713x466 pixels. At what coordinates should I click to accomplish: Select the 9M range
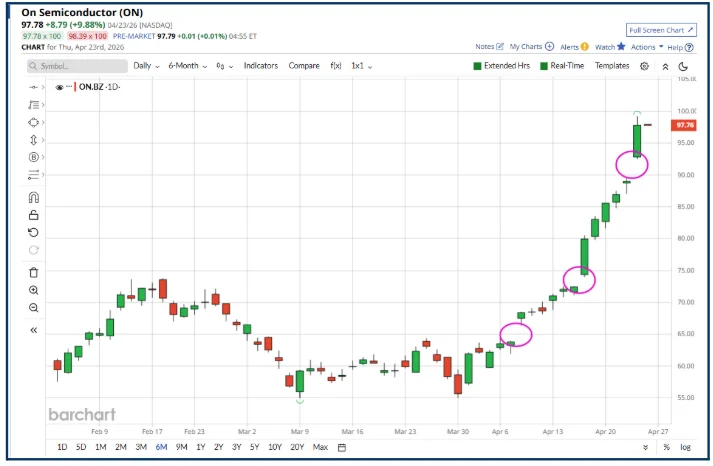181,447
